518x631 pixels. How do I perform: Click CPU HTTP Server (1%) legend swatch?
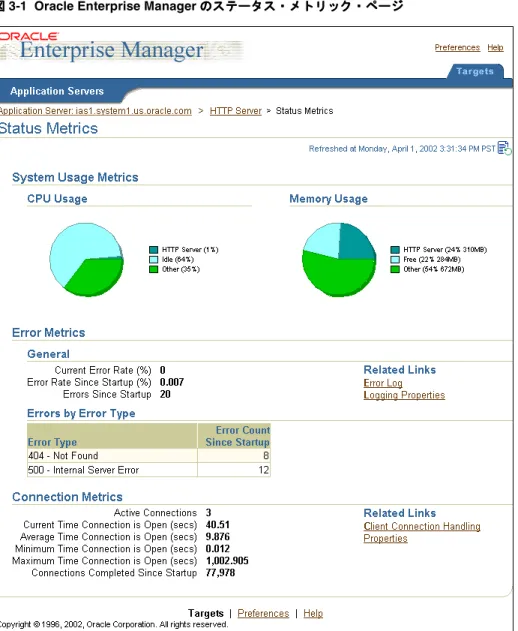[x=153, y=250]
